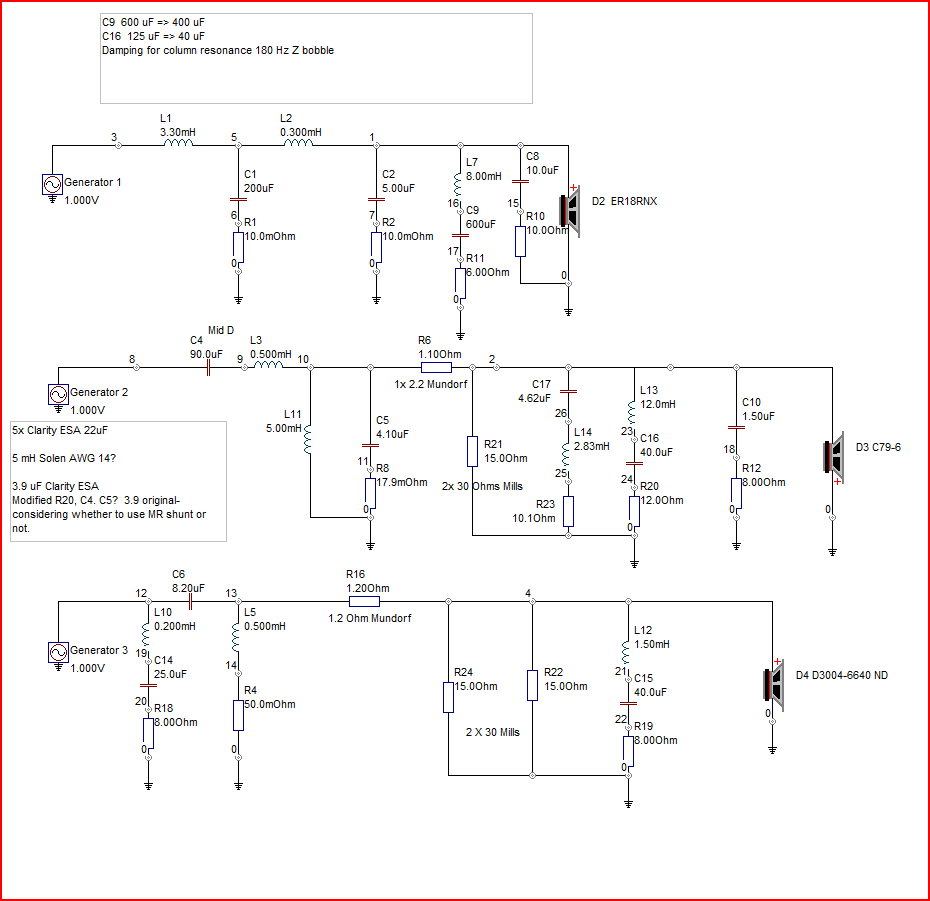Select inductor L3 0.500mH coil
930x901 pixels.
[268, 364]
